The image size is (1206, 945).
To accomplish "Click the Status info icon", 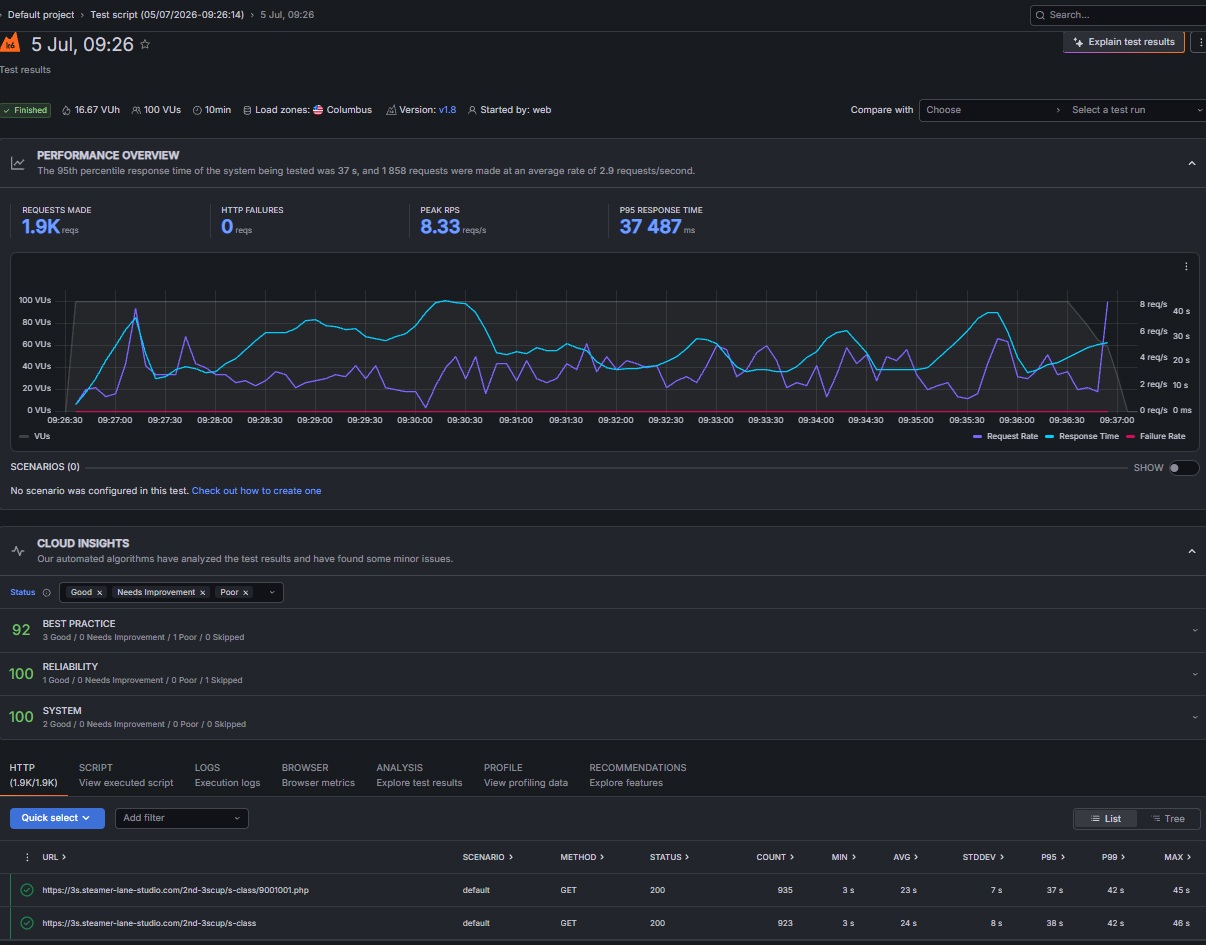I will click(x=47, y=592).
